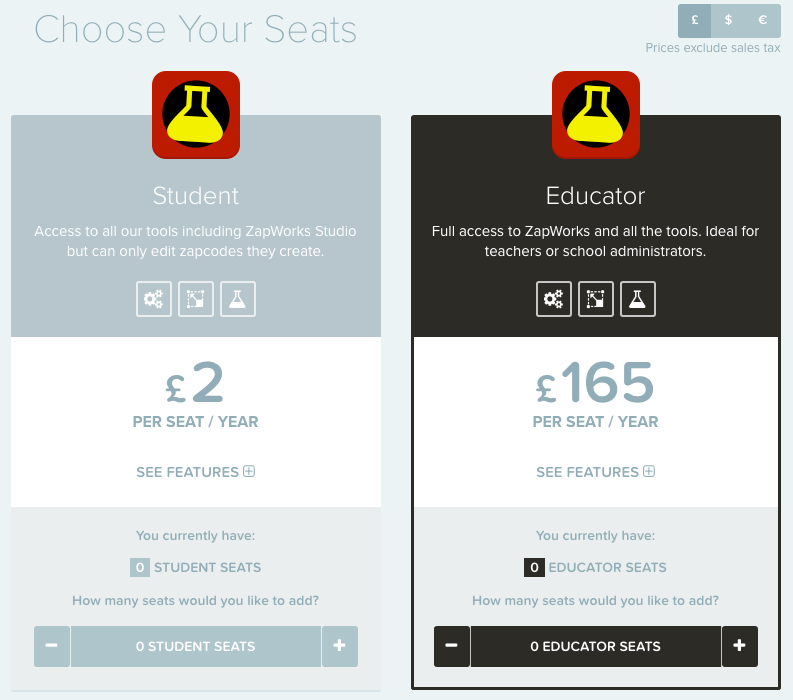Viewport: 793px width, 700px height.
Task: Click the Educator plan designer tool icon
Action: pos(596,299)
